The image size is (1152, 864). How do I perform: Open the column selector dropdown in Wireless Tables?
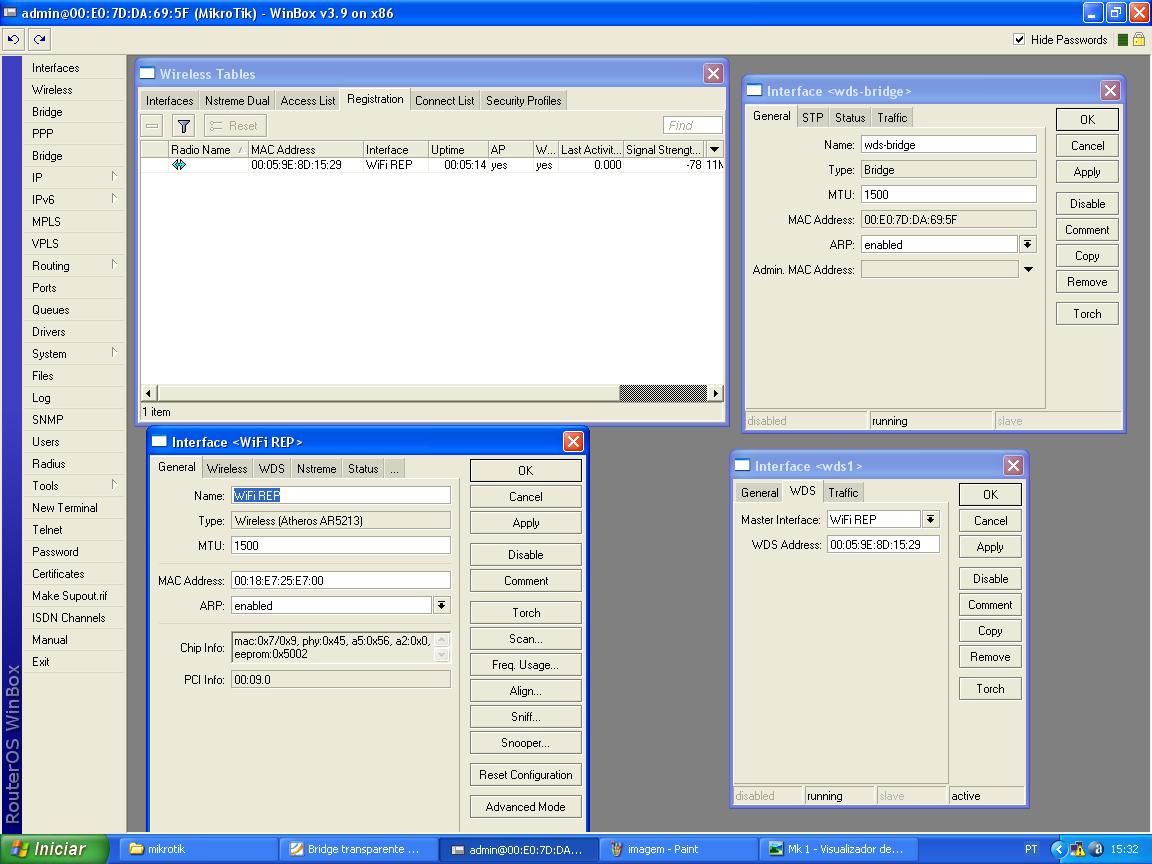pyautogui.click(x=714, y=149)
